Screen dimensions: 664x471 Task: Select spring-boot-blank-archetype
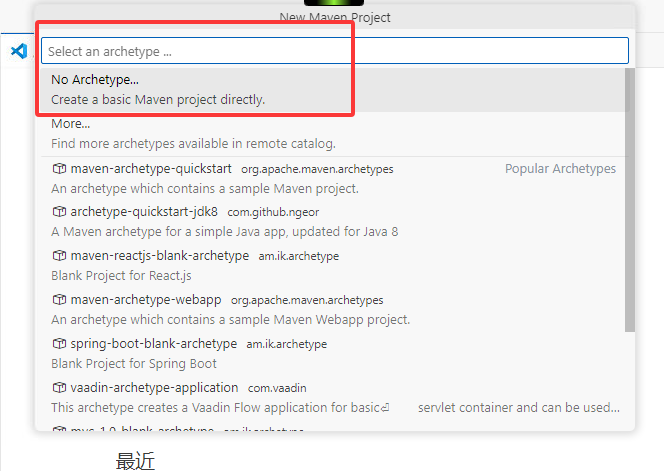(x=333, y=354)
